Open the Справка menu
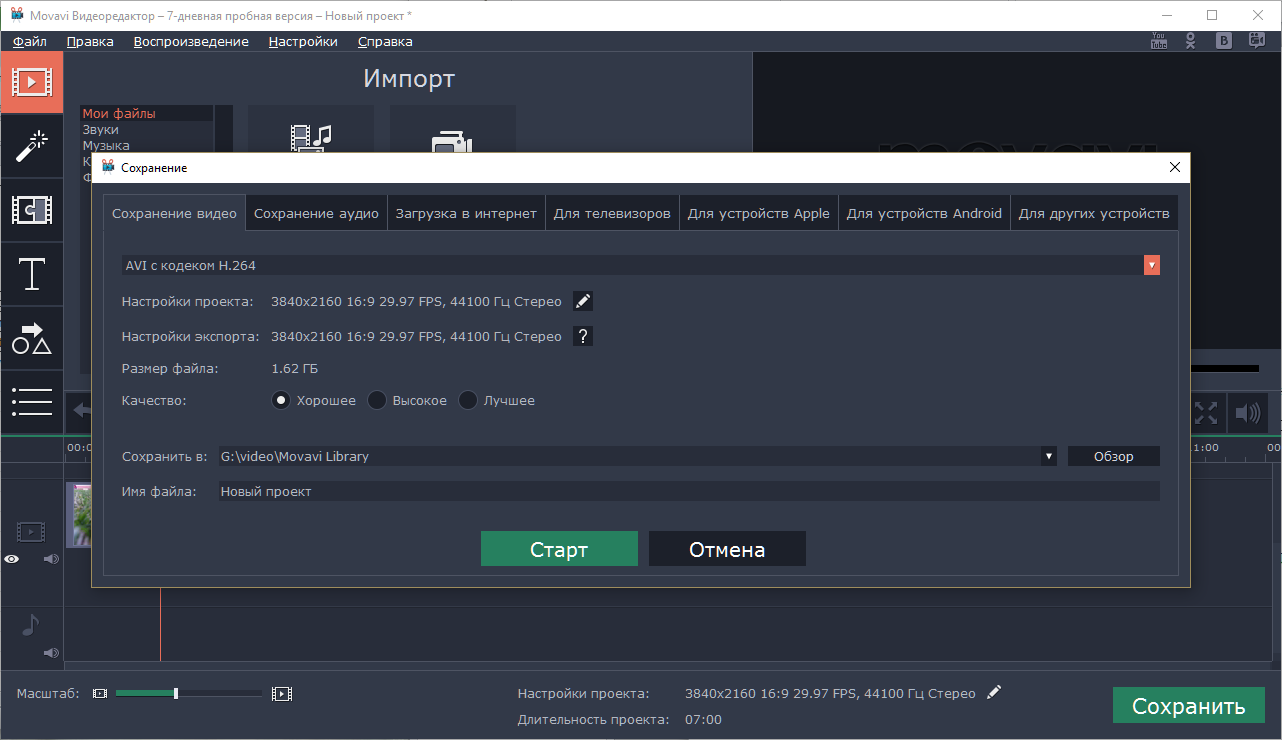The image size is (1282, 740). 385,41
